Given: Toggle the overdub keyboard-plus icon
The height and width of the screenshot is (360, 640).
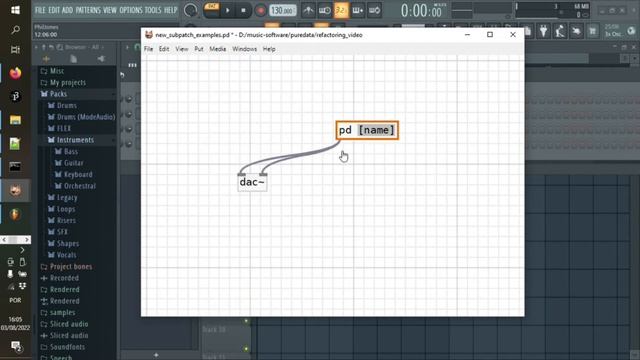Looking at the screenshot, I should [x=358, y=11].
